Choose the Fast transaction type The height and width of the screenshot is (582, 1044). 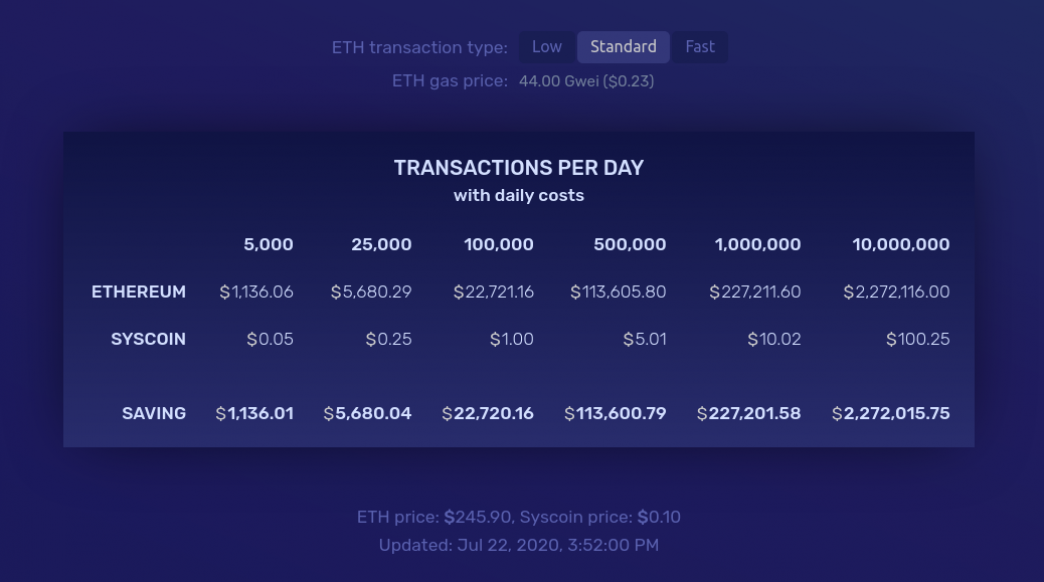pos(700,47)
